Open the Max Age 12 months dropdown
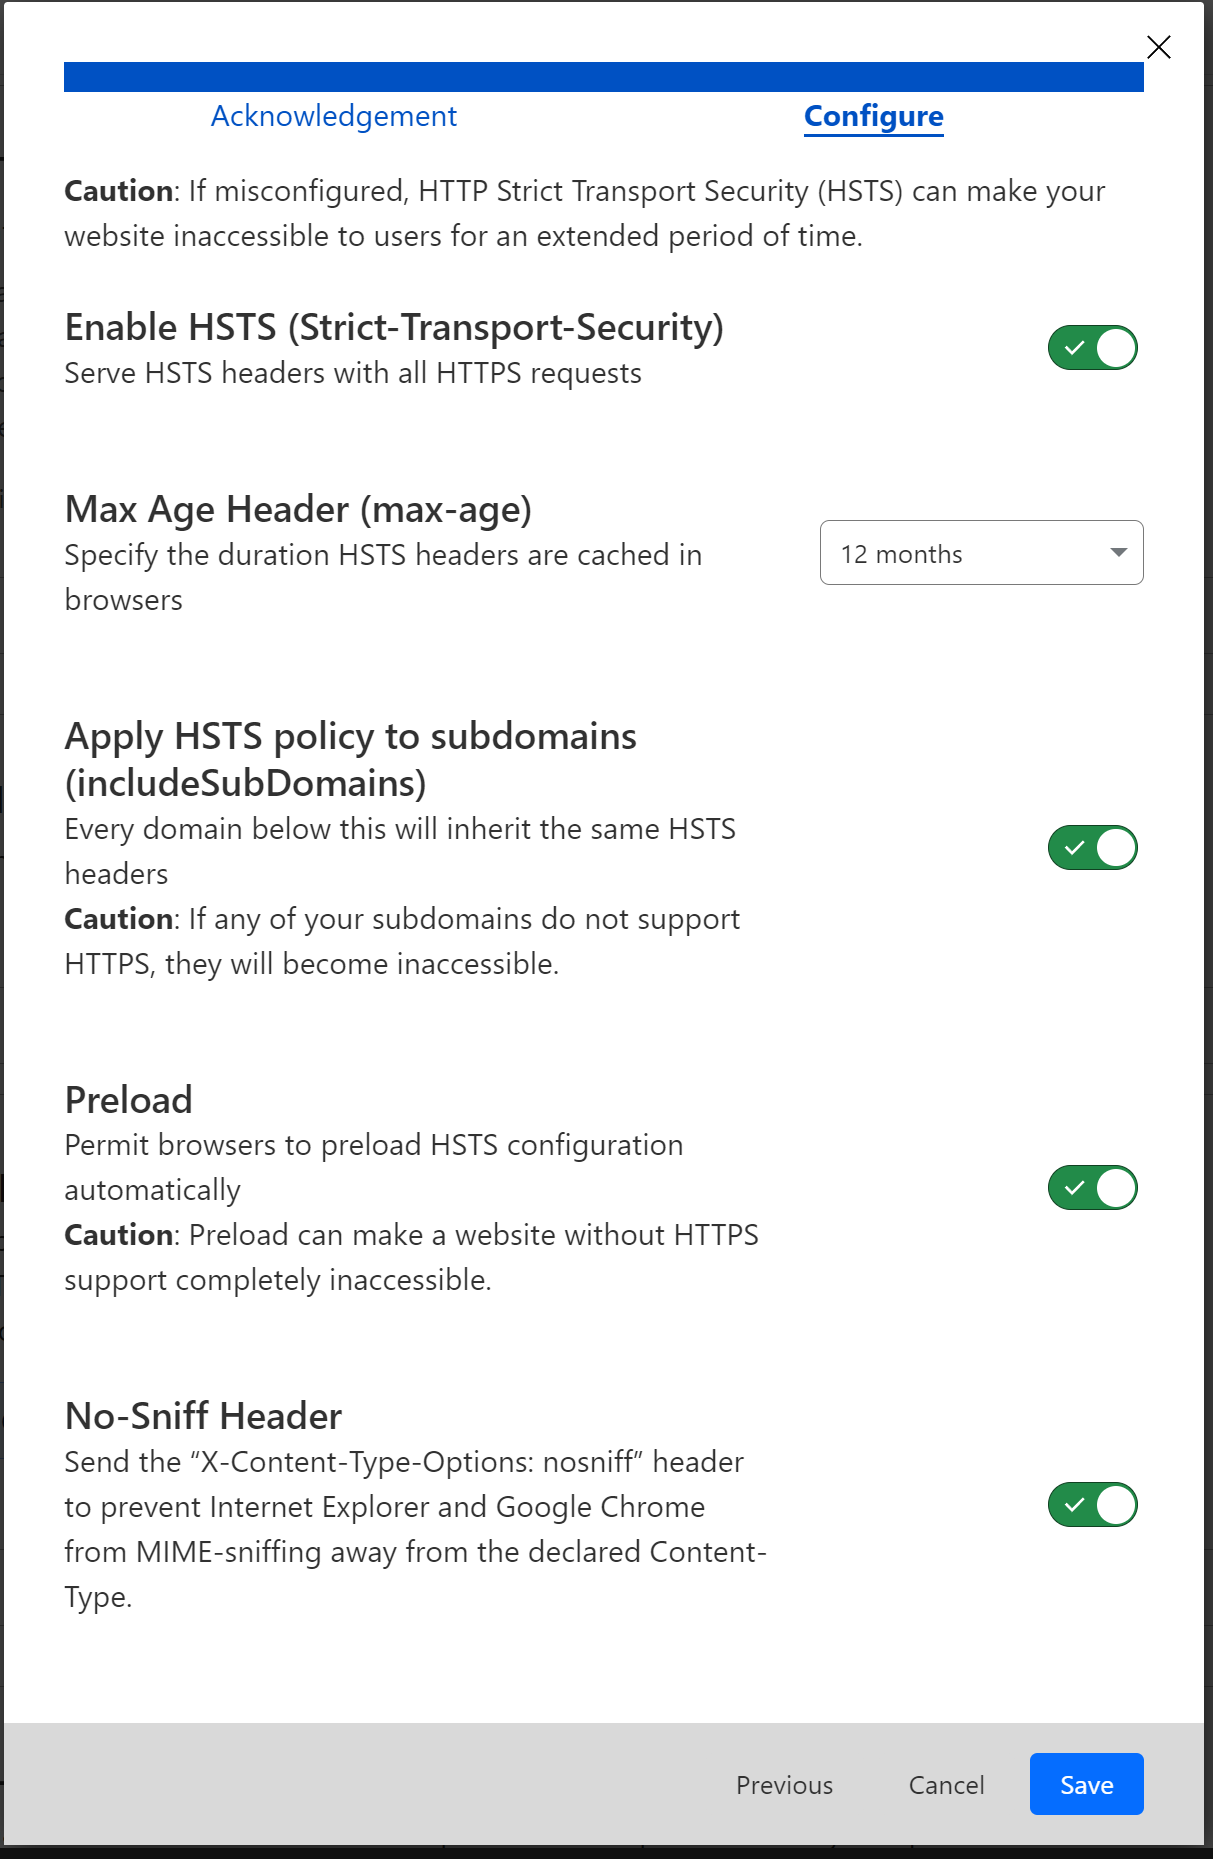 point(981,553)
